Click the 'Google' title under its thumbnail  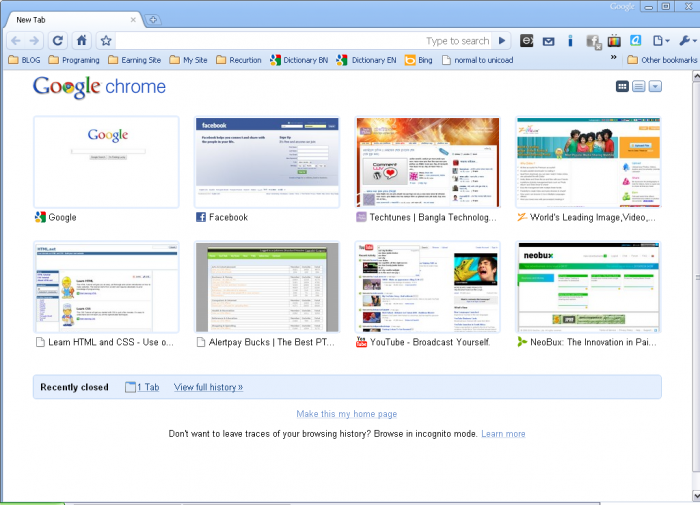(x=62, y=217)
